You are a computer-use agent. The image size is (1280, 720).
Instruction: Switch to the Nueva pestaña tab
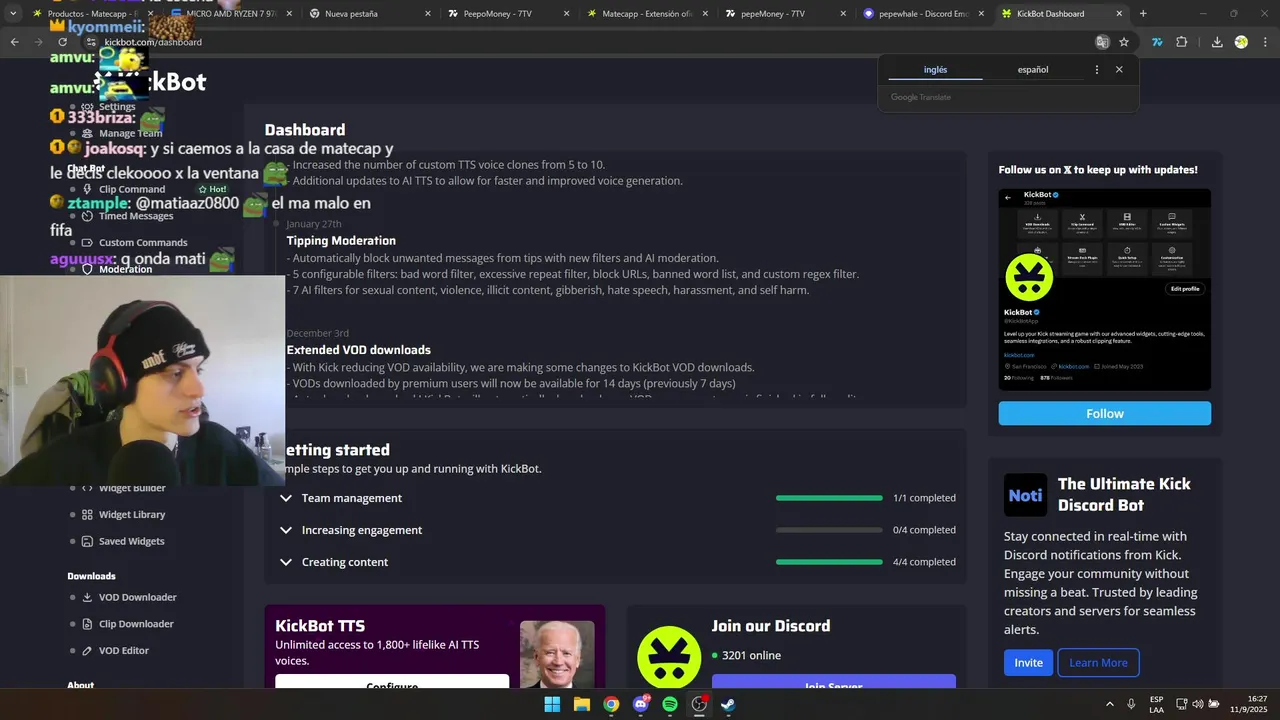tap(369, 14)
